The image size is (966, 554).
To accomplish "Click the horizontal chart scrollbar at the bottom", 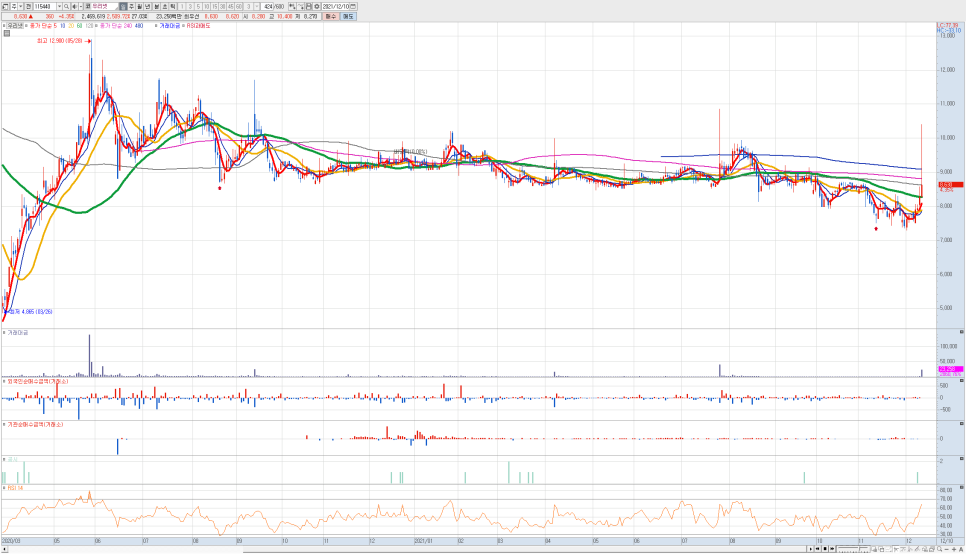I will click(404, 548).
